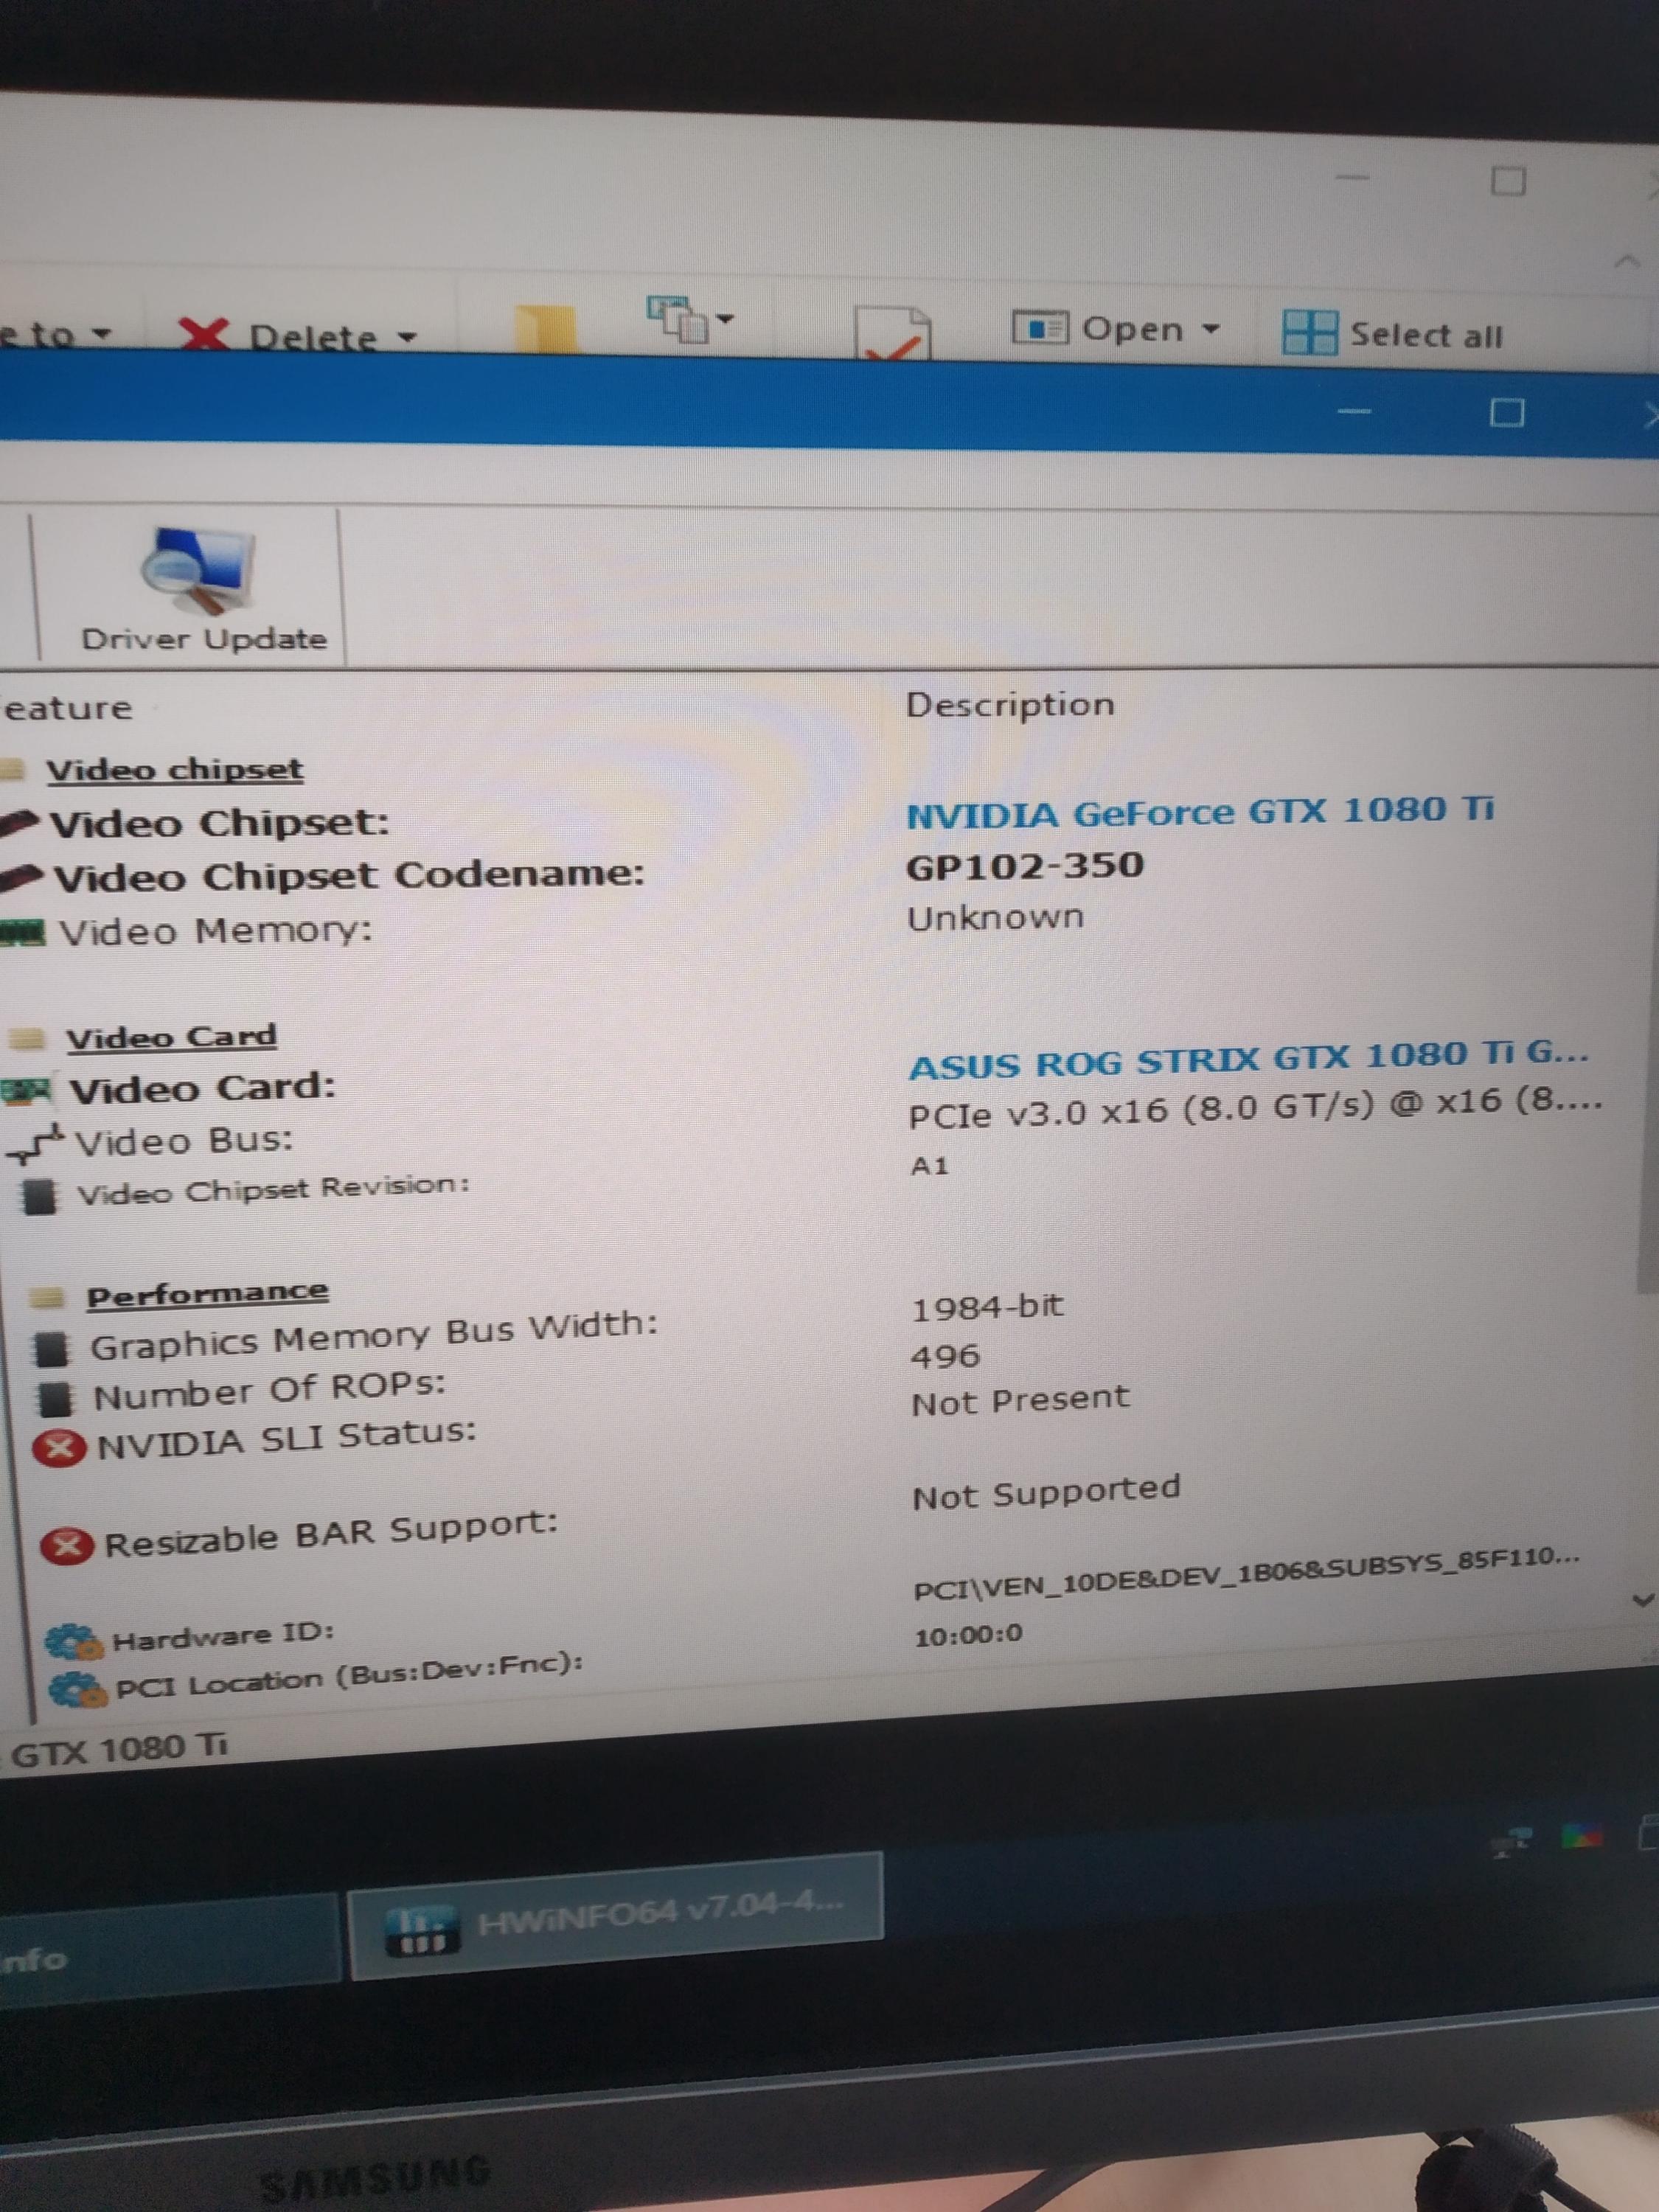Collapse the Performance section header
The height and width of the screenshot is (2212, 1659).
(x=206, y=1294)
